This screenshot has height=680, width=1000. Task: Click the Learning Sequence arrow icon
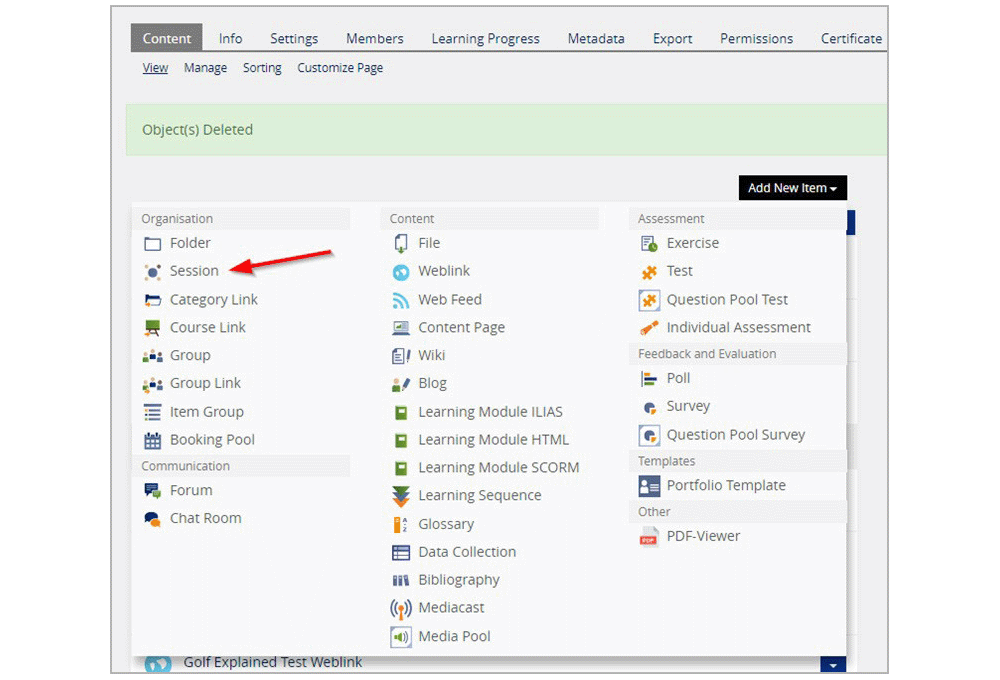tap(401, 496)
